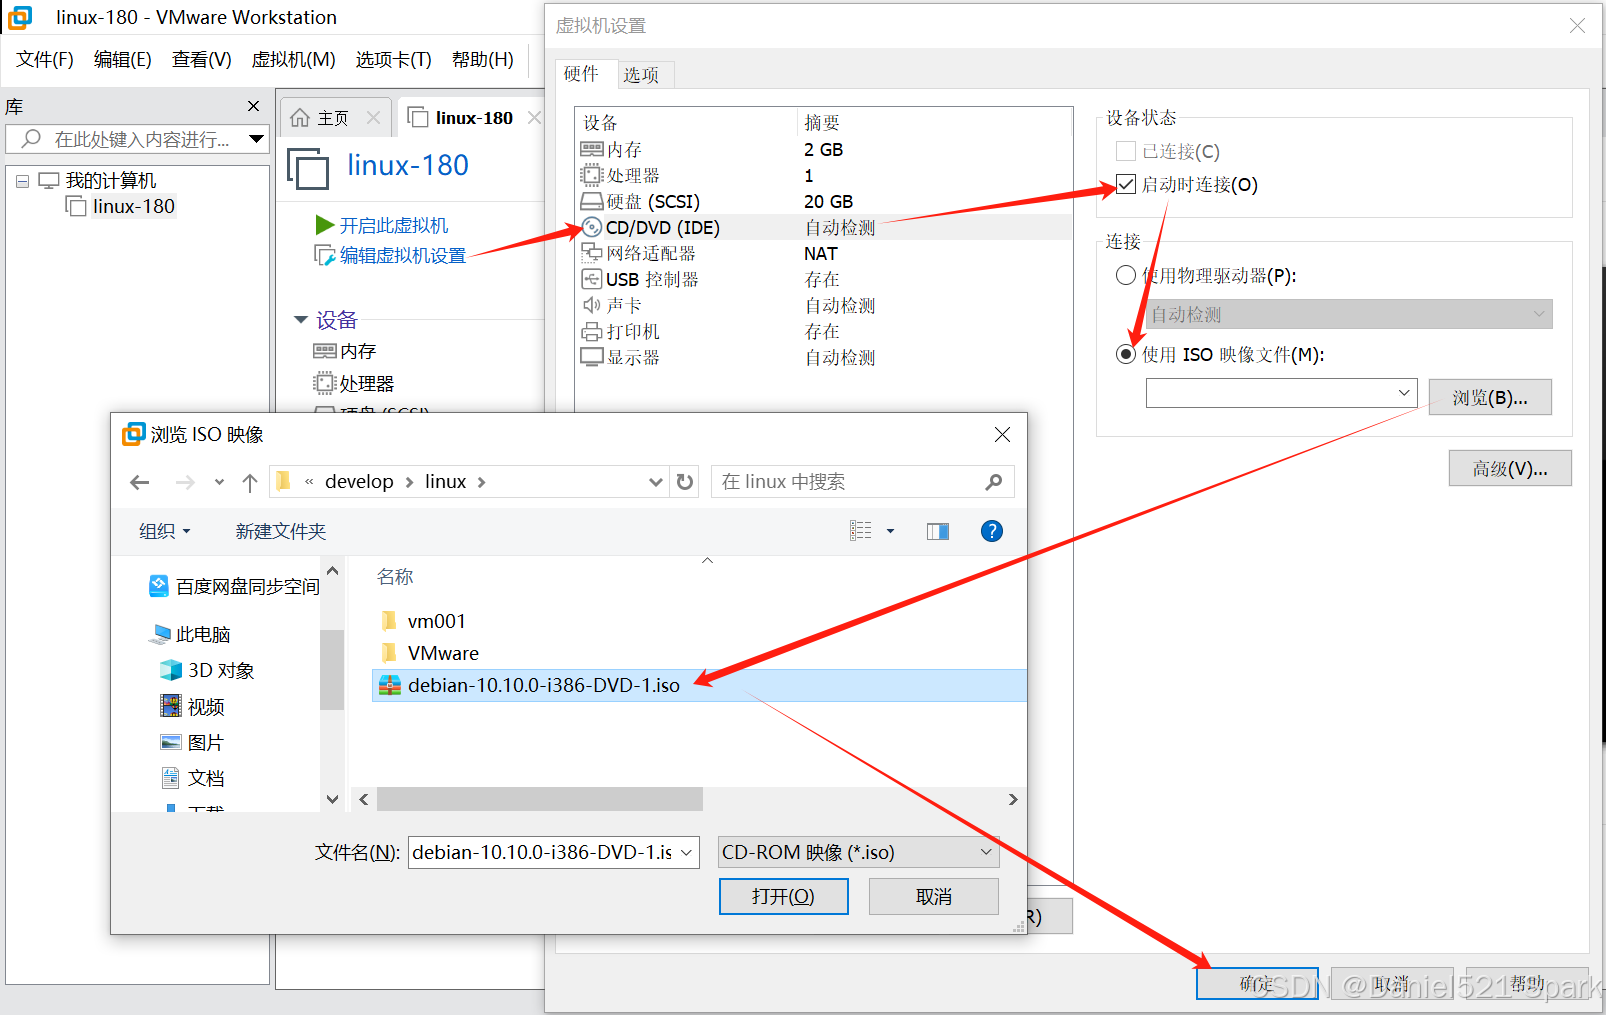Screen dimensions: 1606x1015
Task: Go back in the ISO browse dialog
Action: 140,483
